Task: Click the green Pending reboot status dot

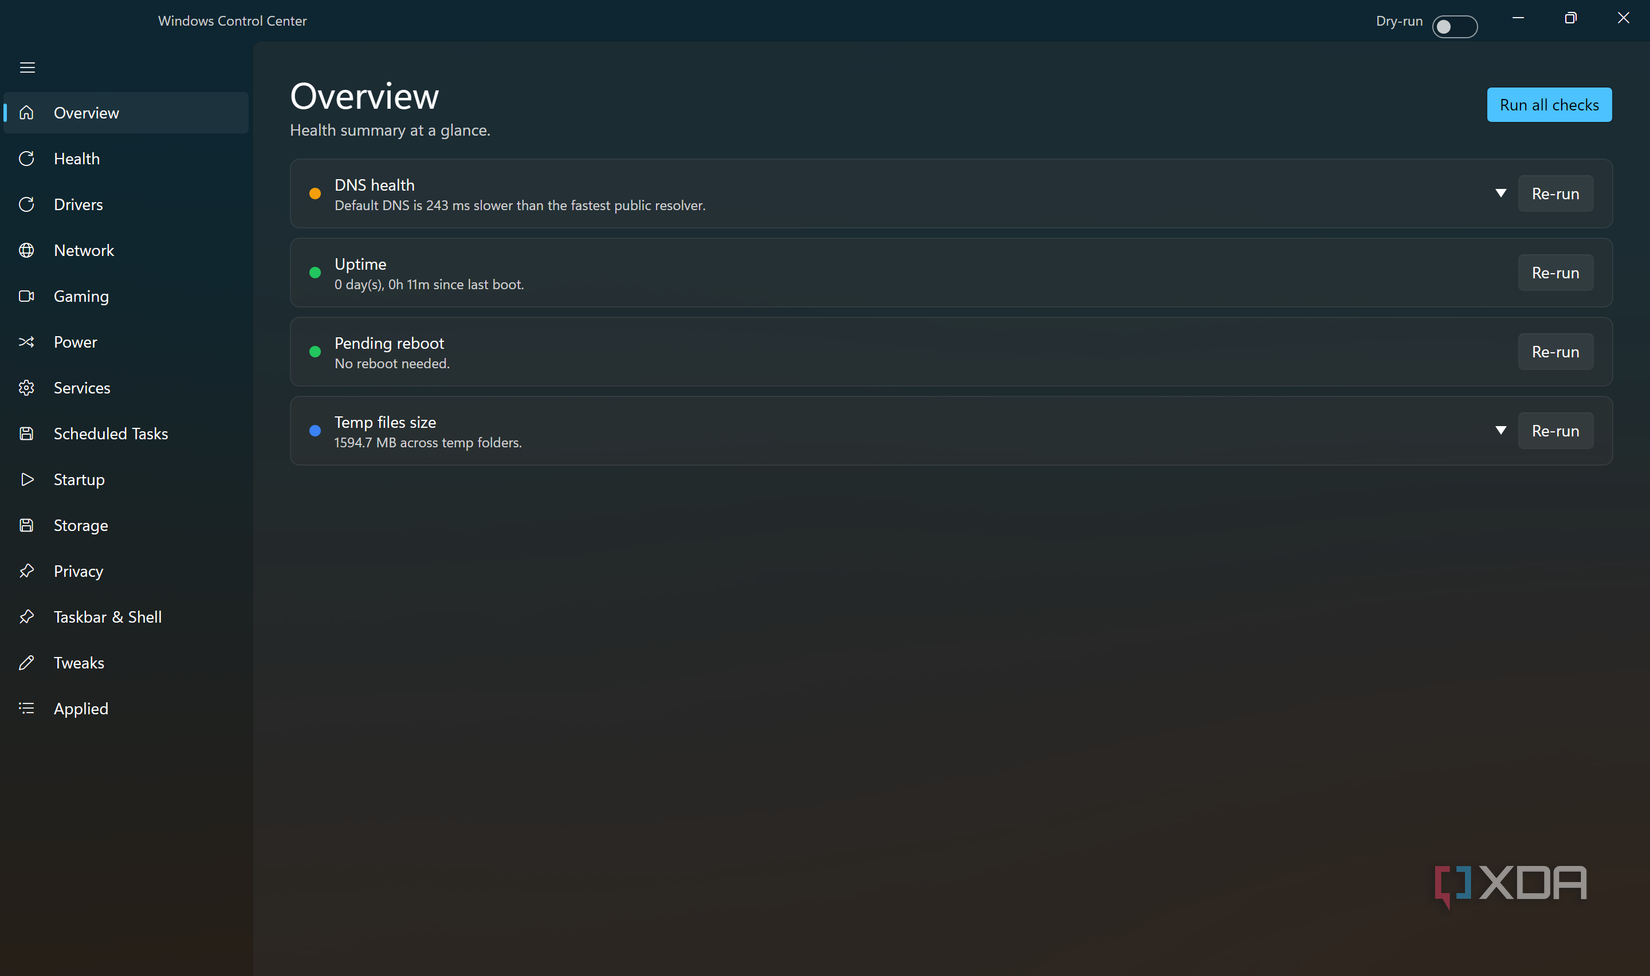Action: pyautogui.click(x=315, y=352)
